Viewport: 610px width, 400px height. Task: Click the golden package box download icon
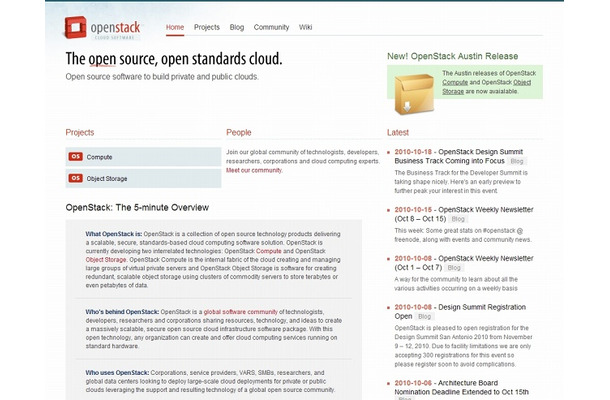(x=414, y=95)
